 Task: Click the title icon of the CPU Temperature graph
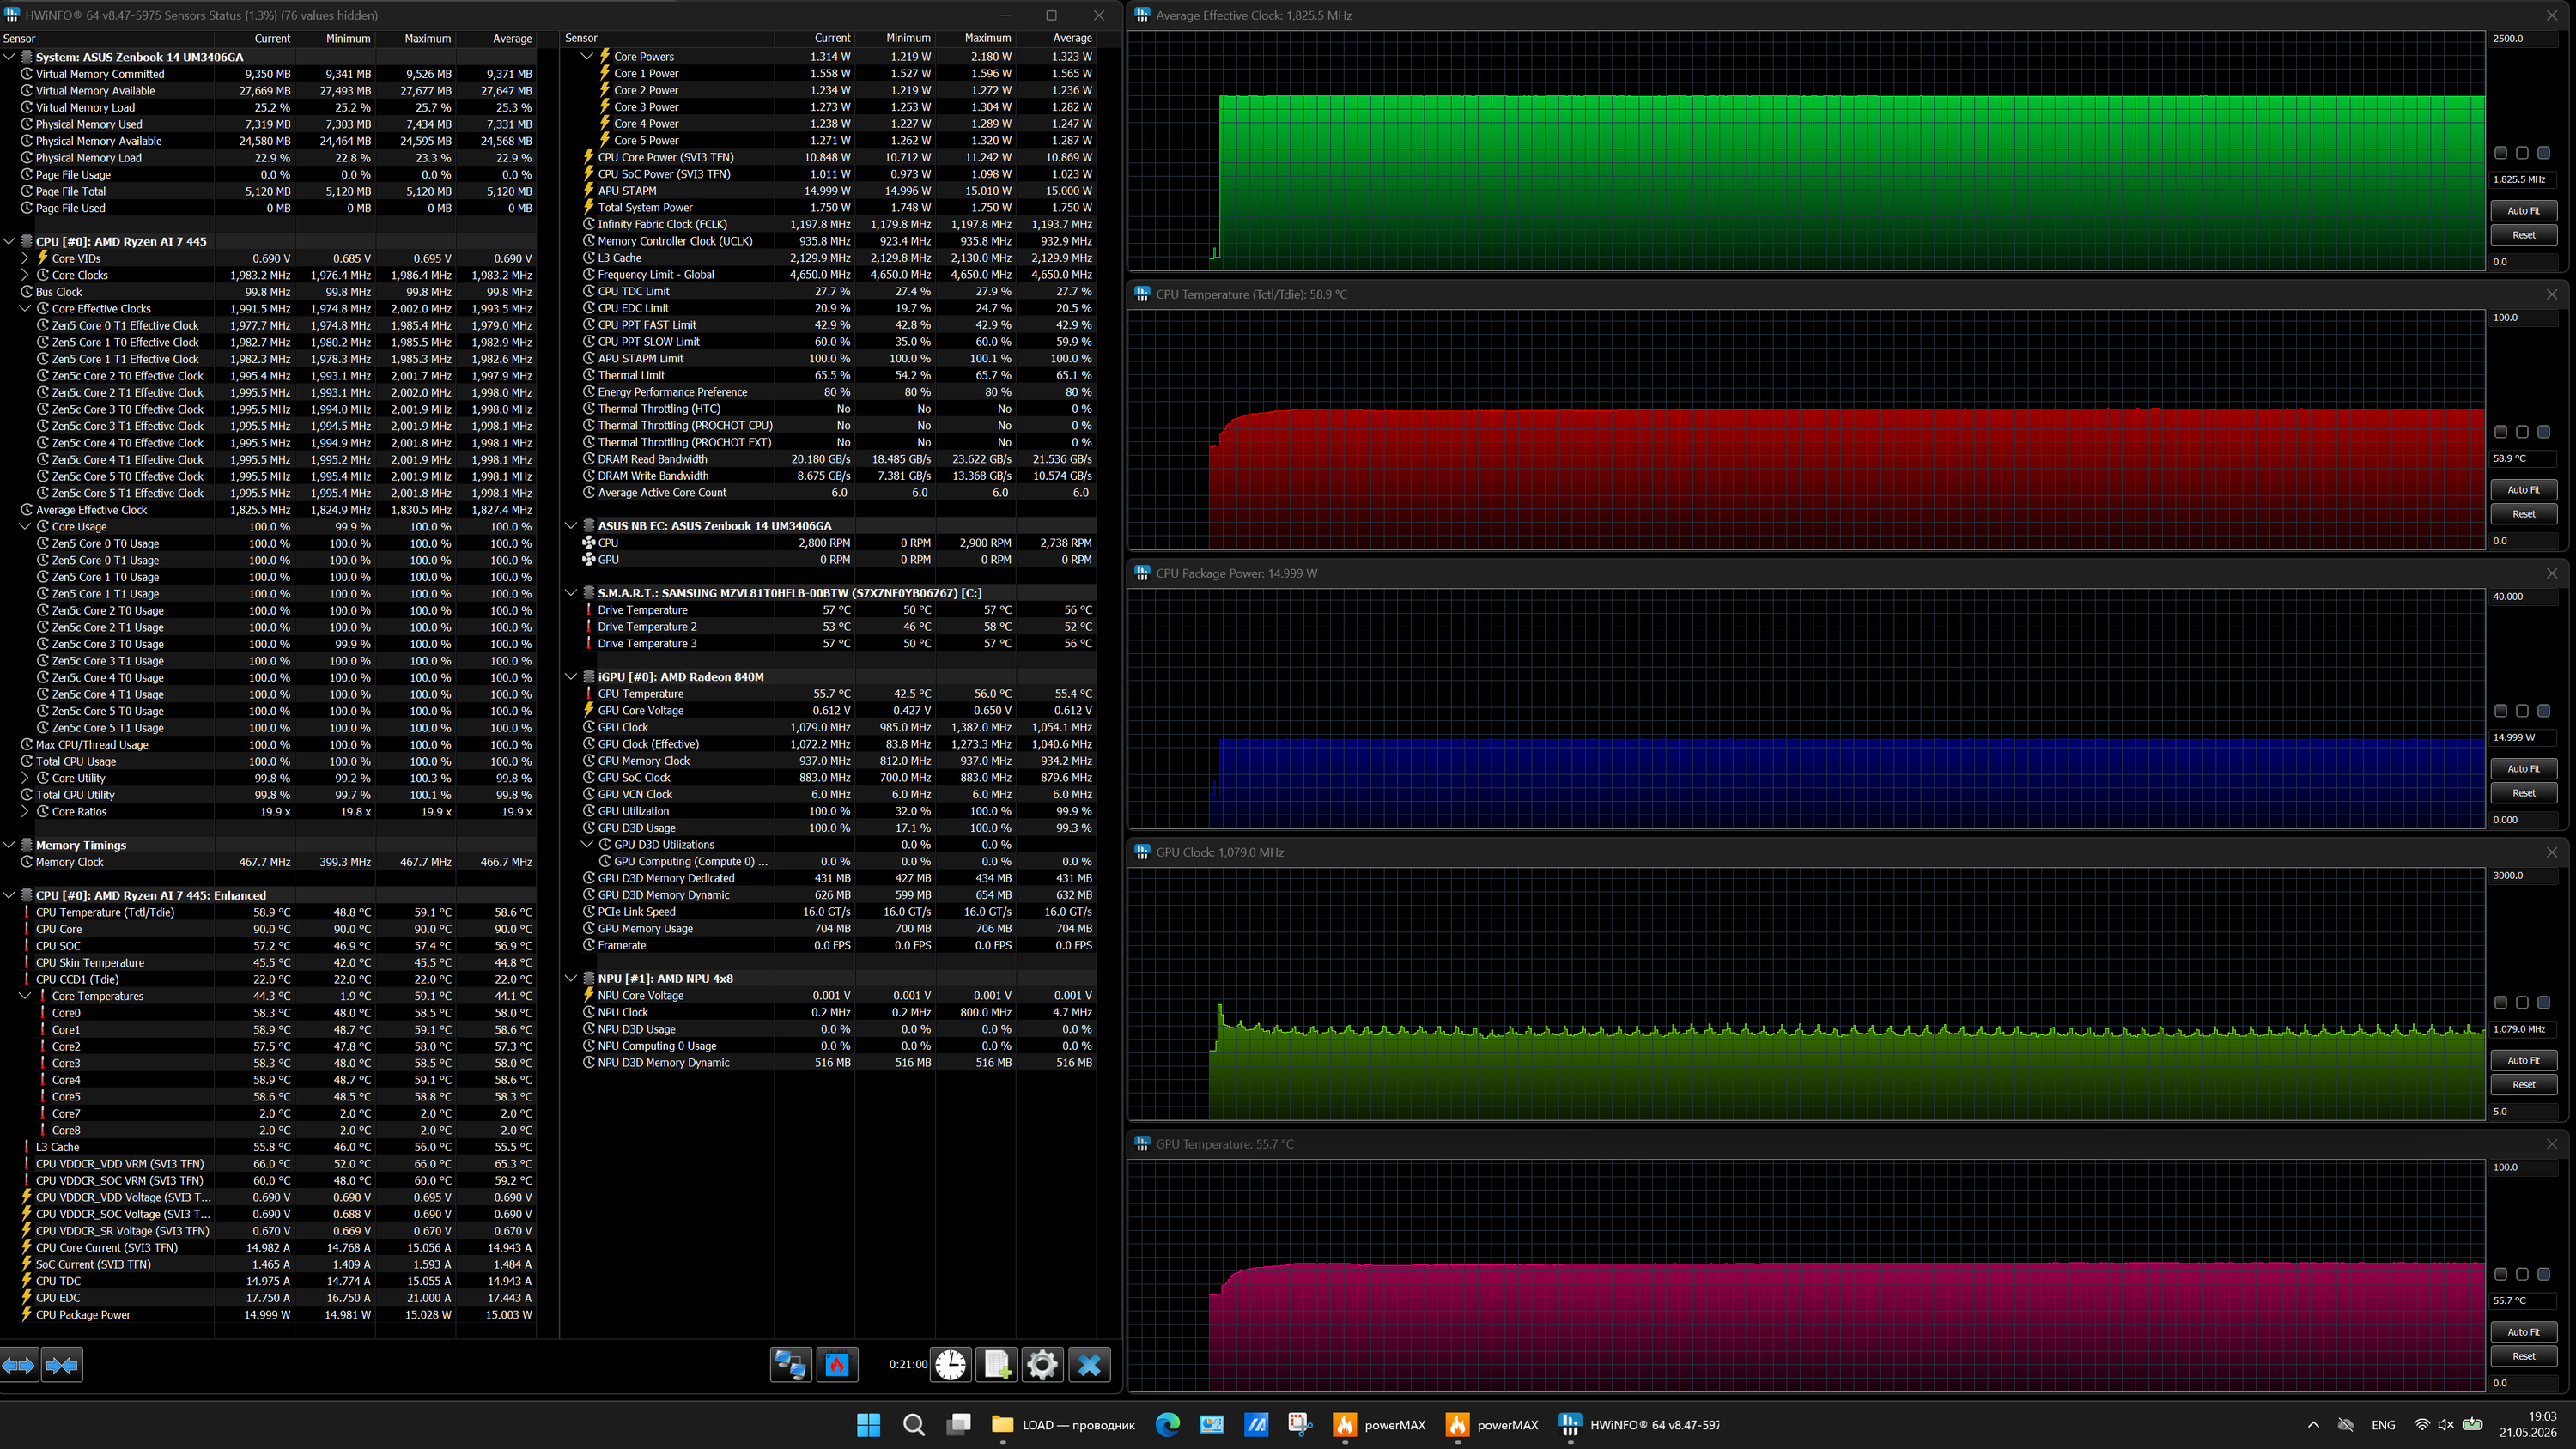click(x=1143, y=294)
